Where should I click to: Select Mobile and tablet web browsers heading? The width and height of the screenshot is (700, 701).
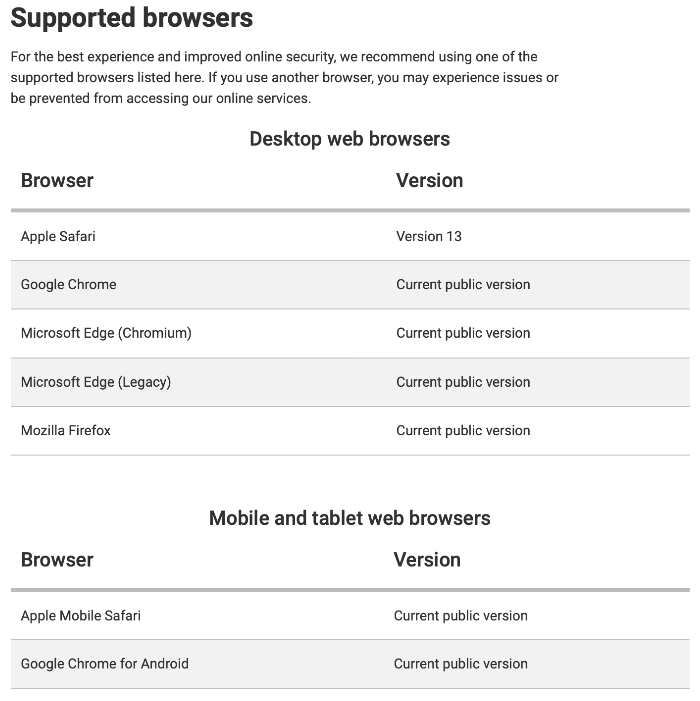[x=350, y=518]
